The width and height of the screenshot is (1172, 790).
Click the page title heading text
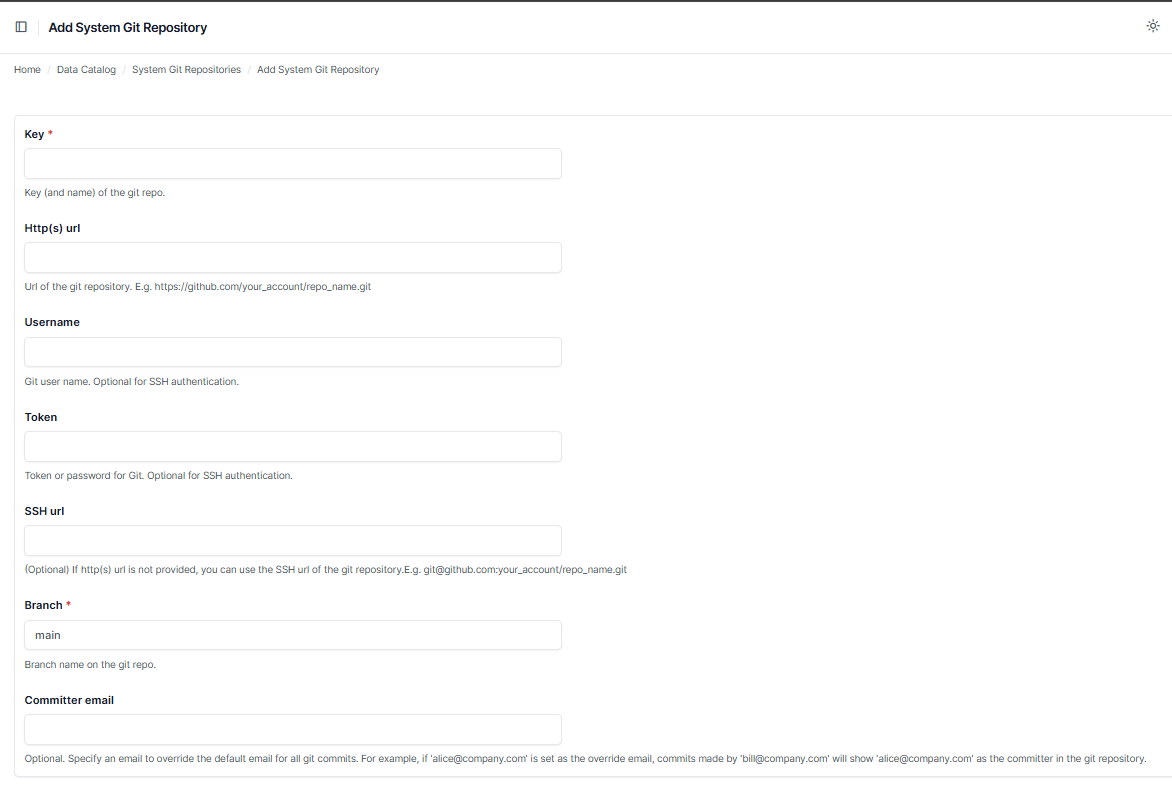128,28
